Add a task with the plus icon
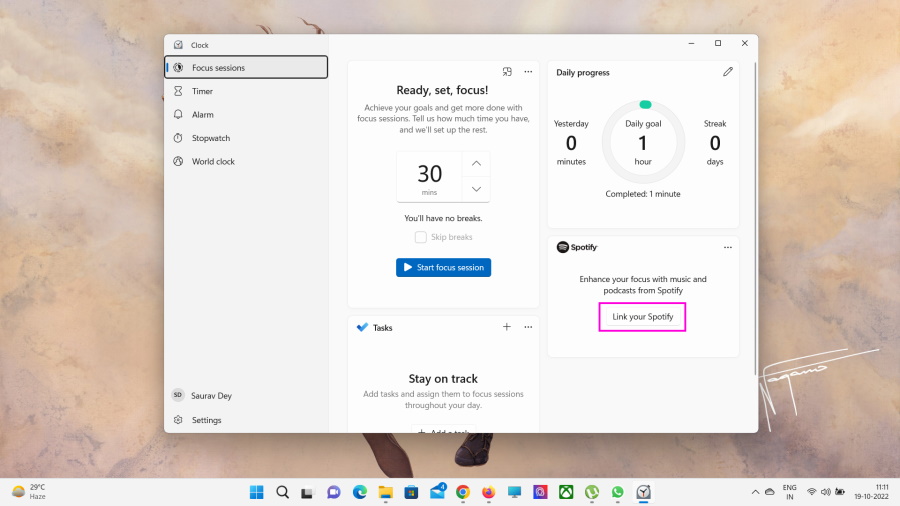The height and width of the screenshot is (506, 900). [507, 327]
